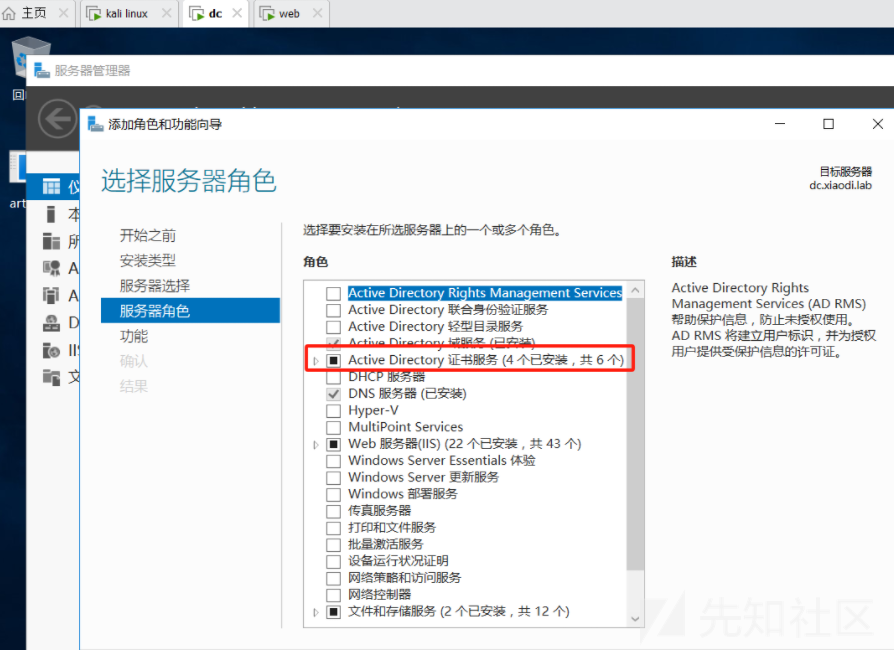Open the IIS icon in sidebar
894x650 pixels.
point(51,350)
